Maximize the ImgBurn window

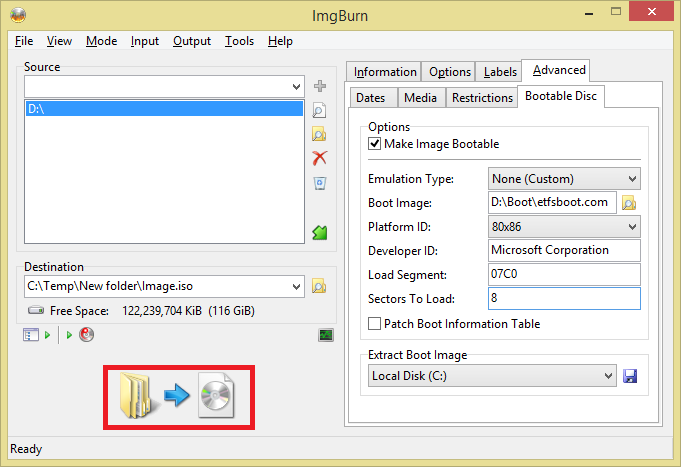[615, 12]
